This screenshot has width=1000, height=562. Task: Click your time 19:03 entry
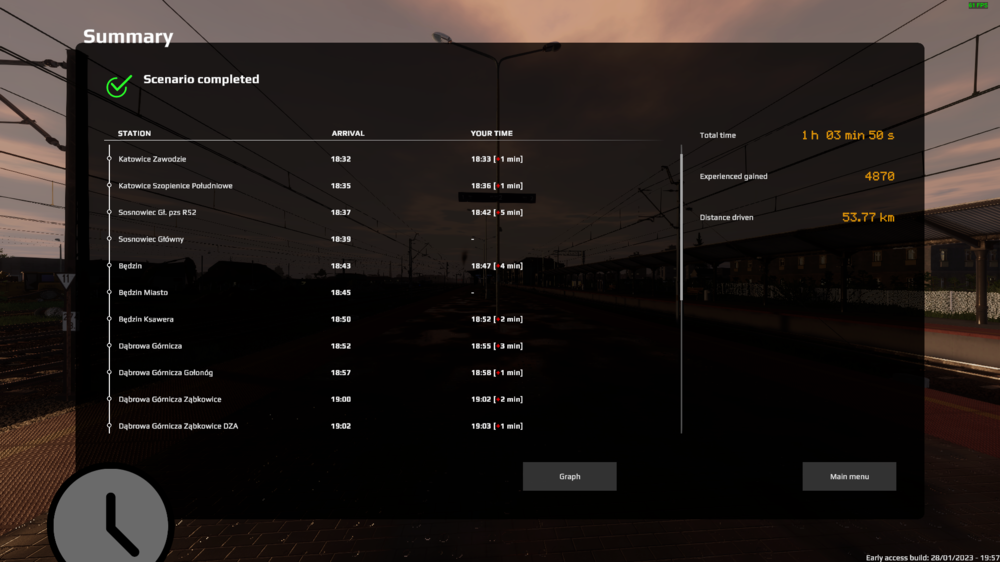pyautogui.click(x=497, y=426)
